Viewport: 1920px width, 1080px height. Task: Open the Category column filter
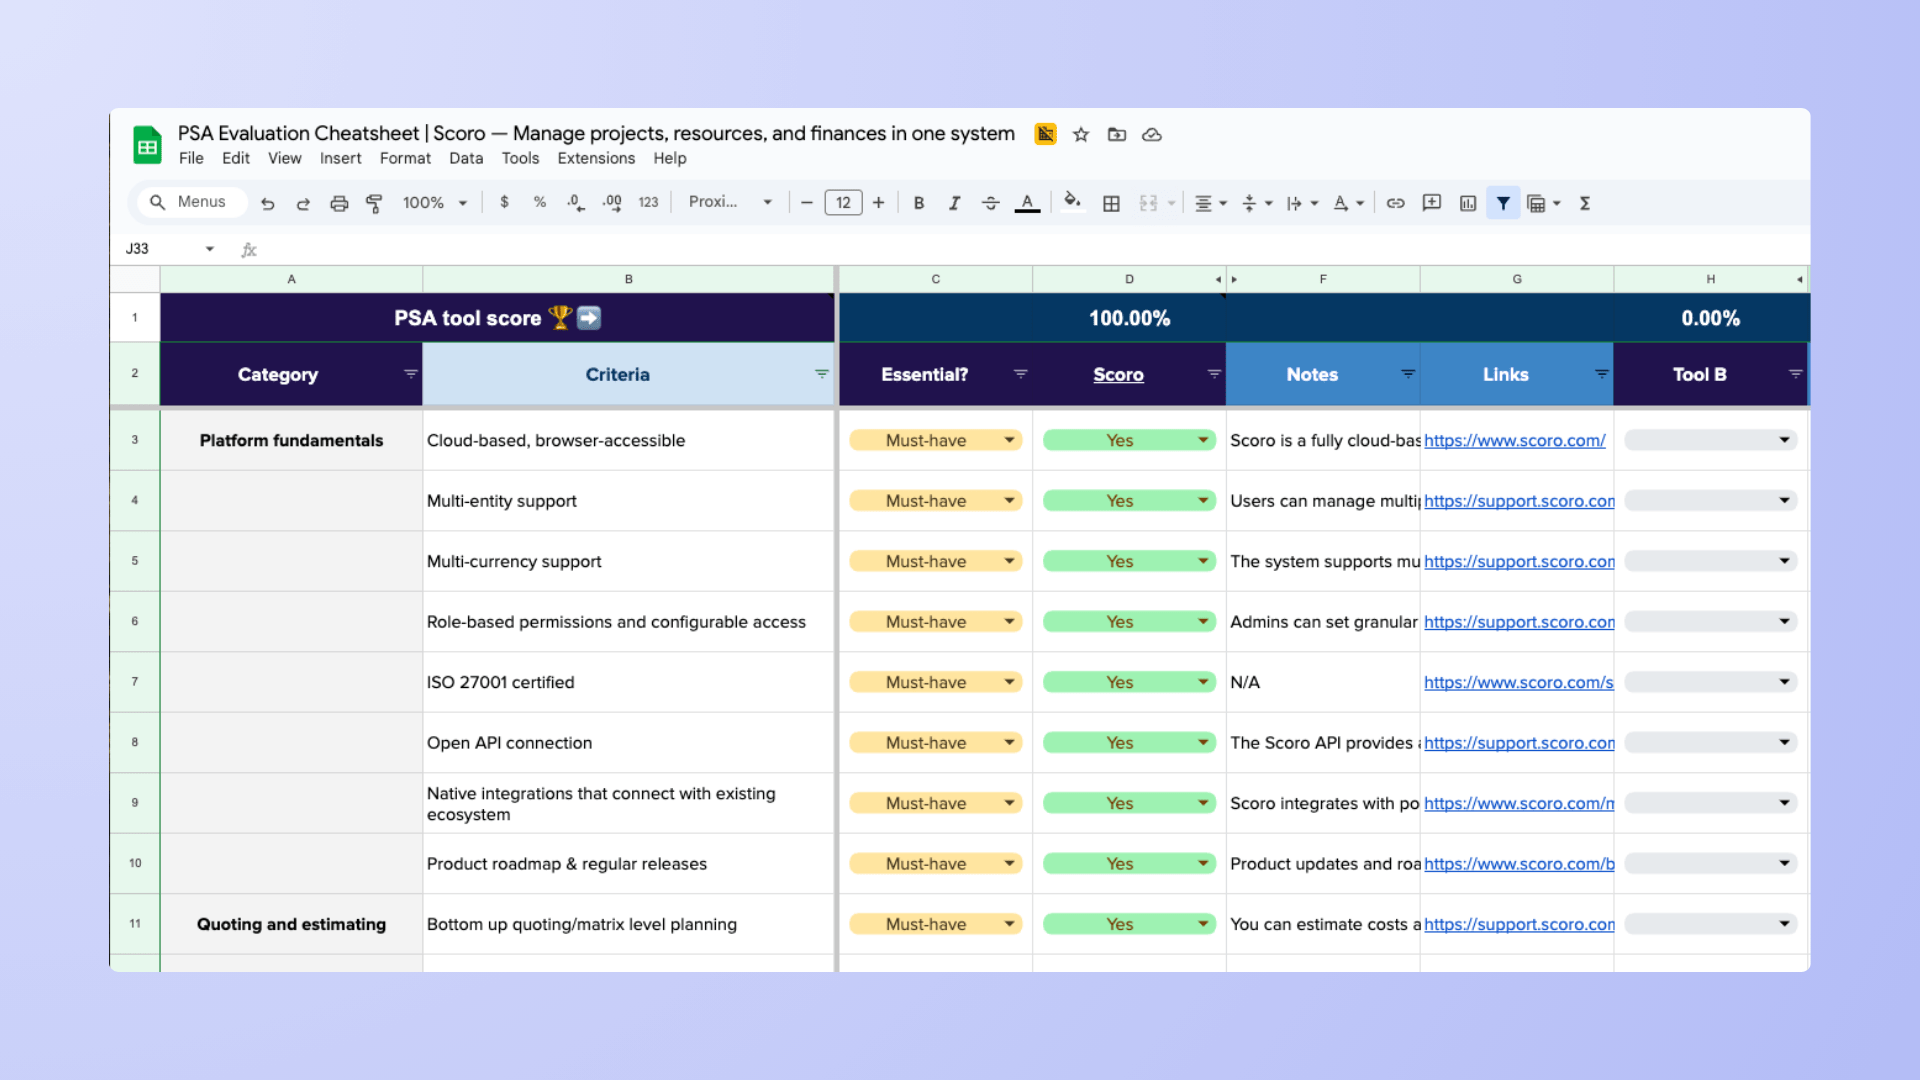coord(410,374)
